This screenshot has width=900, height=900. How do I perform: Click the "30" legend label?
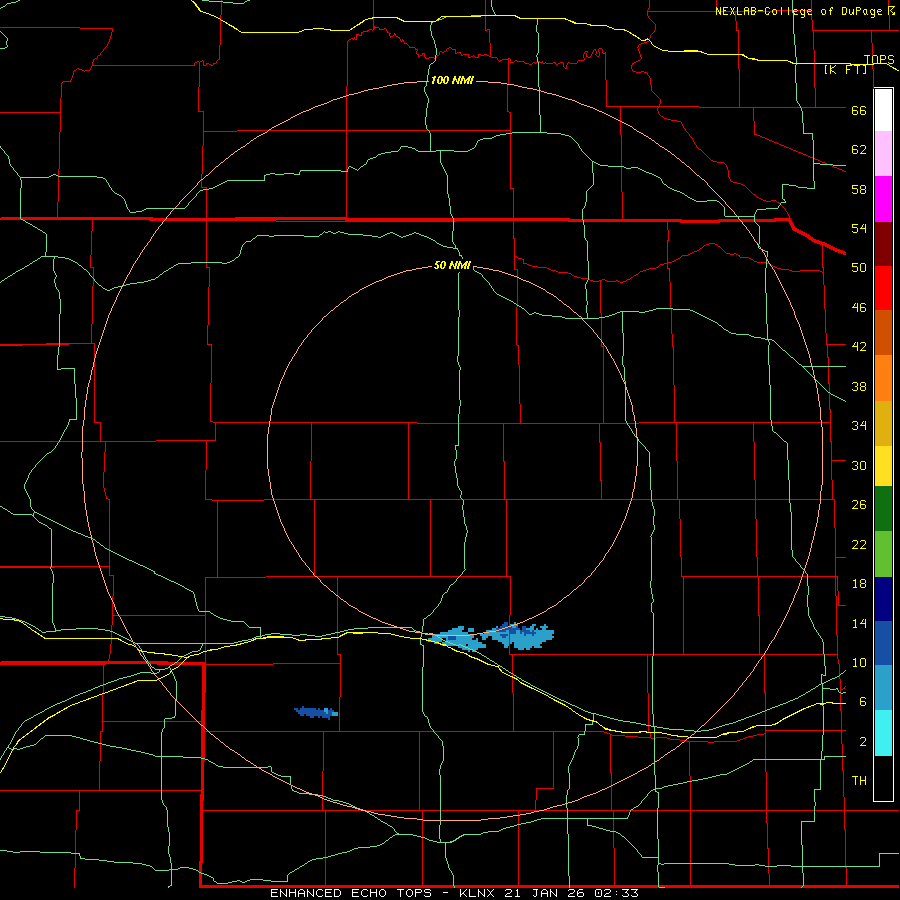(x=859, y=465)
